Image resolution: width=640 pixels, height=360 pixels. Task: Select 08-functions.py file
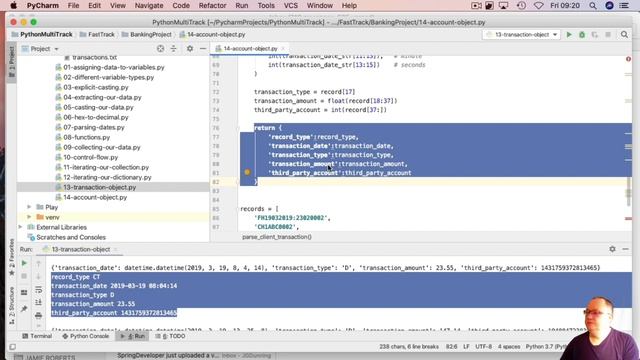pyautogui.click(x=87, y=137)
